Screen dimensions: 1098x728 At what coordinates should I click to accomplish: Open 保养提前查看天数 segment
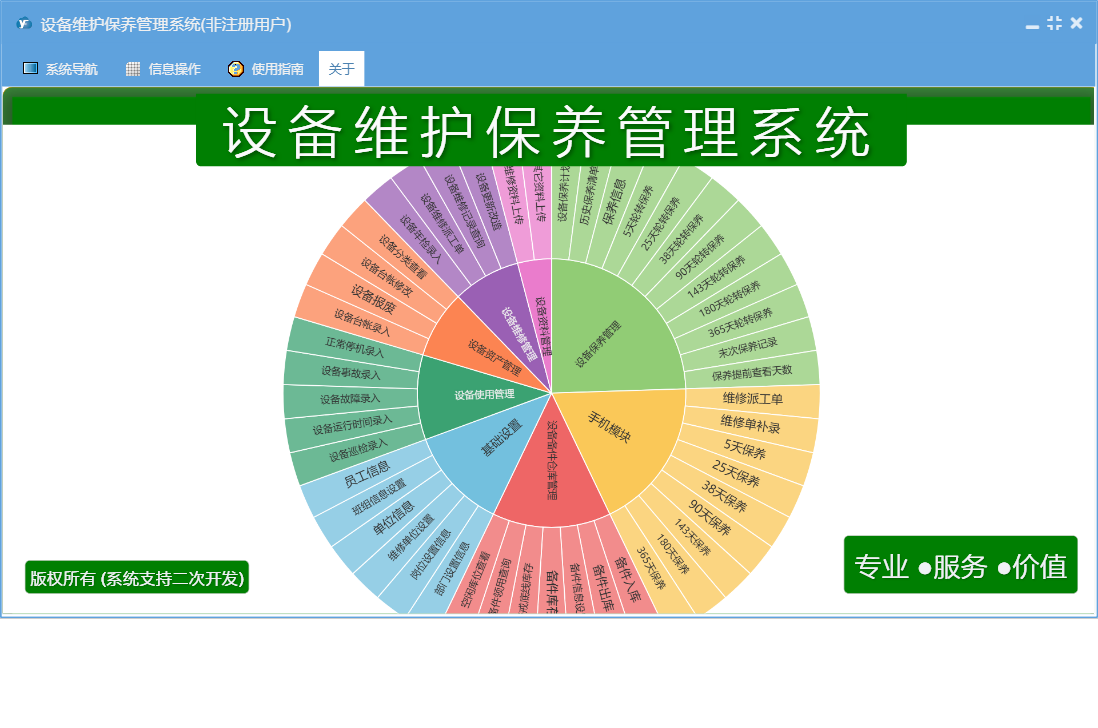pyautogui.click(x=751, y=372)
